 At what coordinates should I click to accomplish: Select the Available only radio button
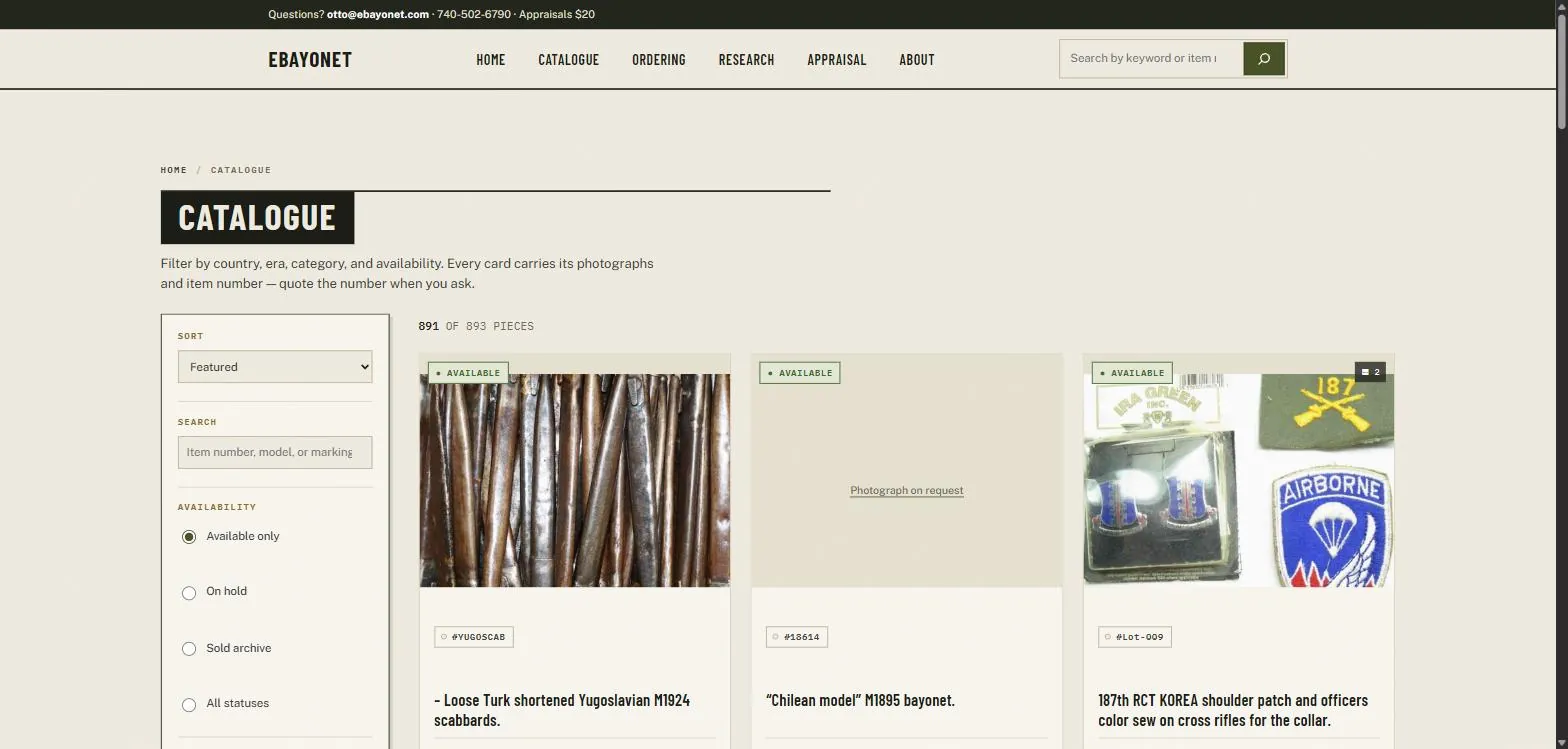click(189, 537)
